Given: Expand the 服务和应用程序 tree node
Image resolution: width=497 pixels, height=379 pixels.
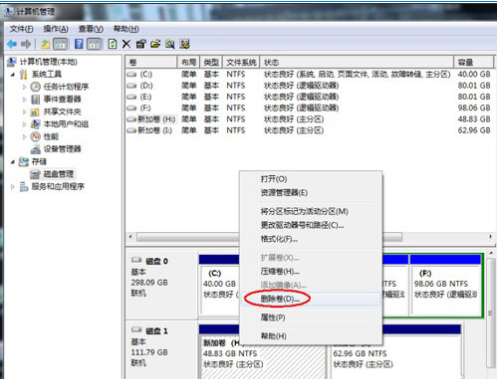Looking at the screenshot, I should coord(13,187).
